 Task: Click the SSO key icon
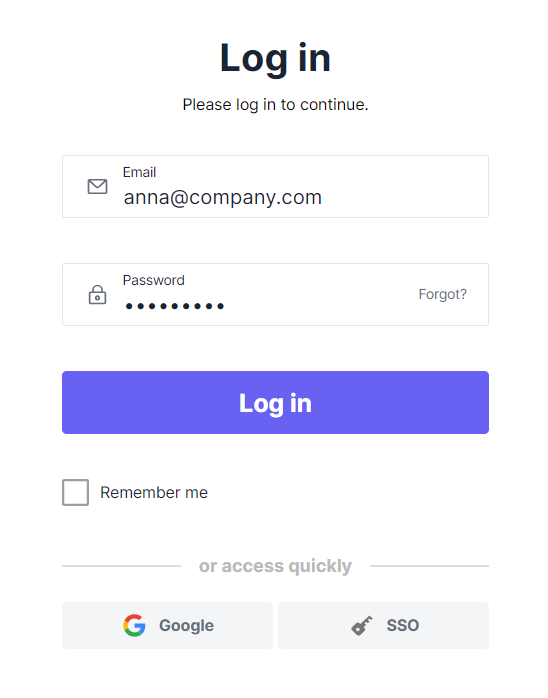coord(361,625)
